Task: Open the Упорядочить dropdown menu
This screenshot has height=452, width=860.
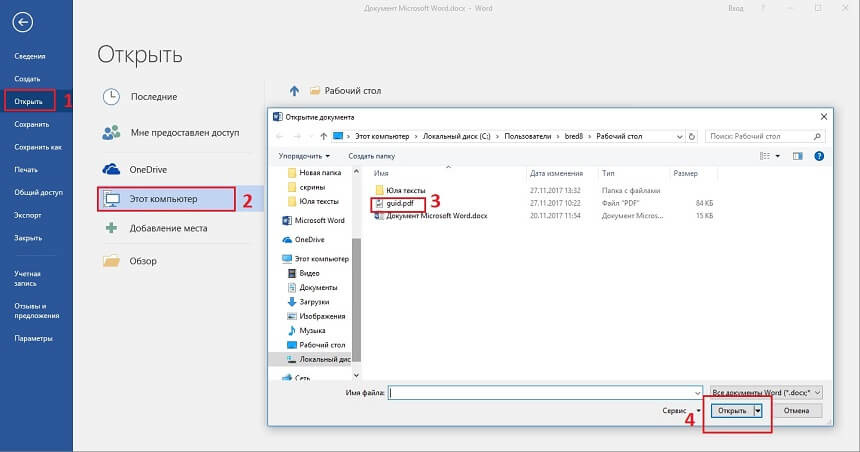Action: (x=304, y=156)
